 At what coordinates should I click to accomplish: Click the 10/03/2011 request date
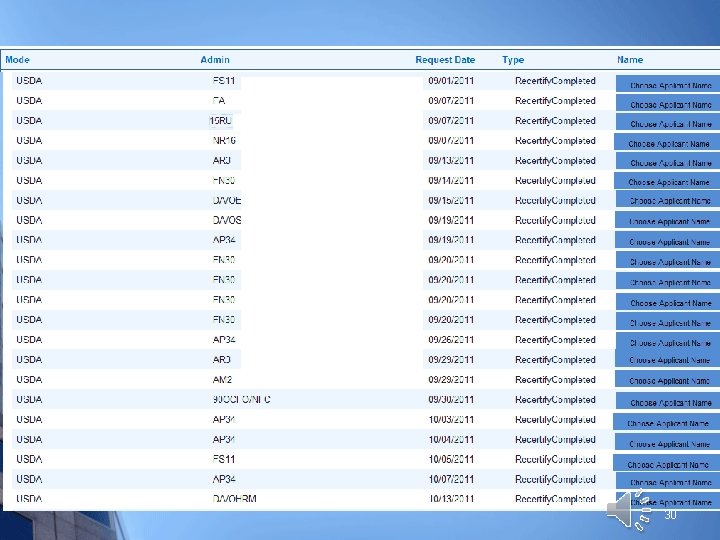point(451,420)
